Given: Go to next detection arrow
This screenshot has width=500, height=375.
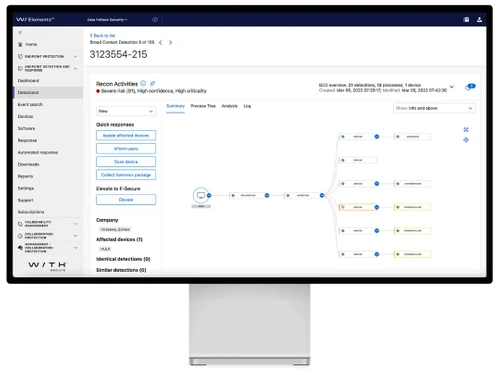Looking at the screenshot, I should [x=171, y=42].
